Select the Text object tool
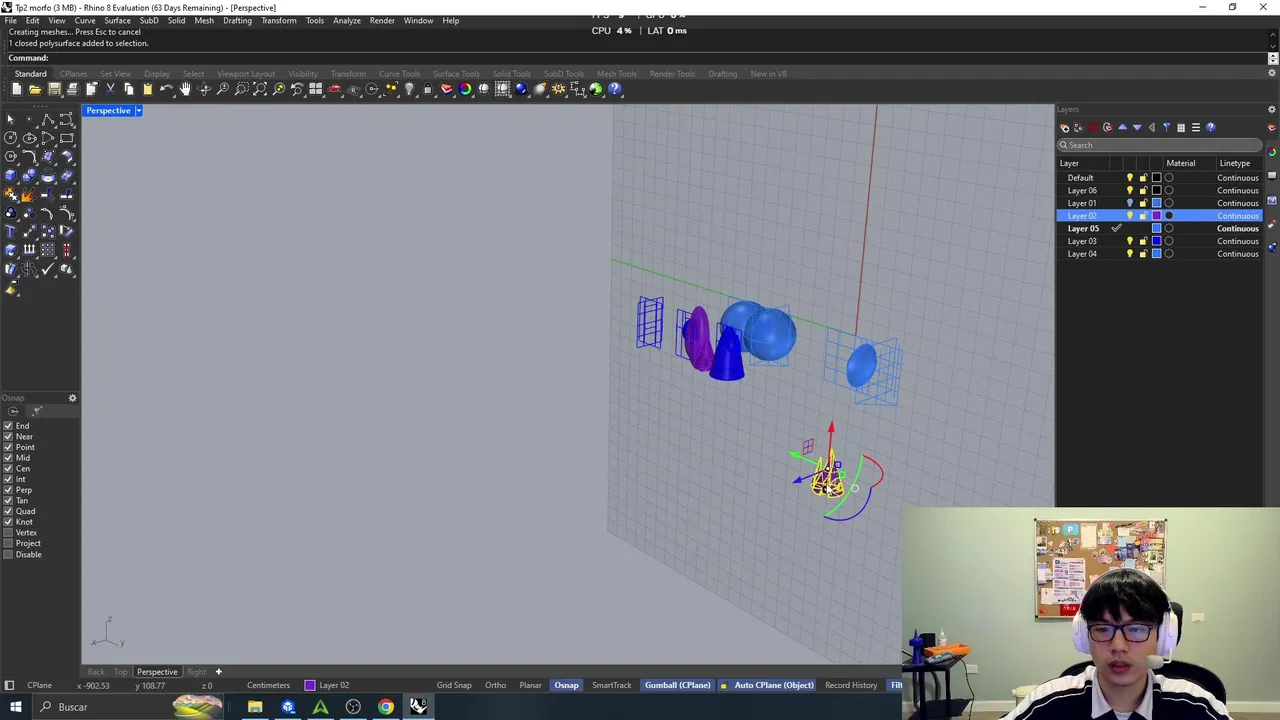 pyautogui.click(x=11, y=231)
